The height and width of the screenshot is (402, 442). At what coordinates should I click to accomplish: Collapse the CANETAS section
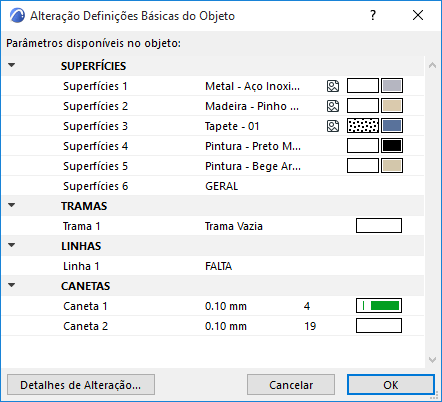[12, 285]
